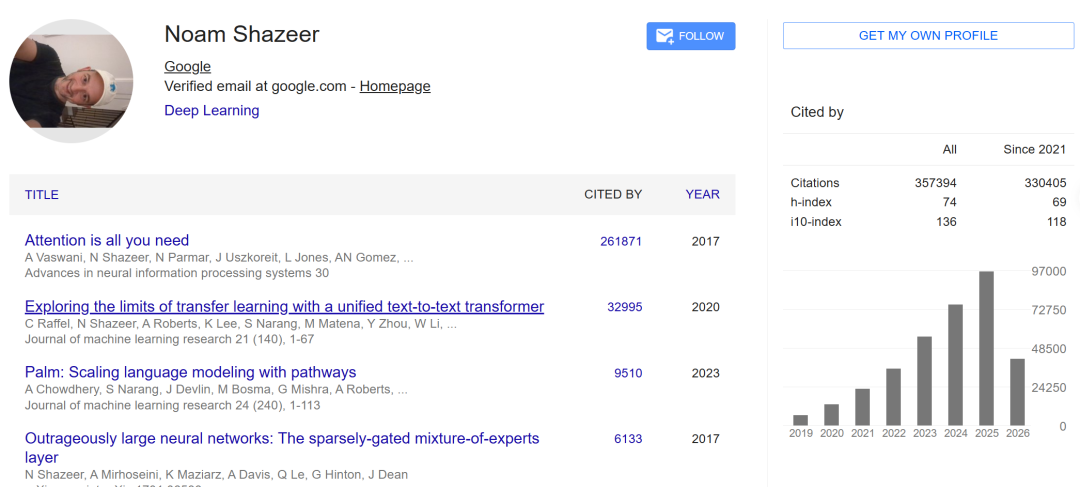Visit the Homepage link
This screenshot has width=1080, height=487.
395,87
